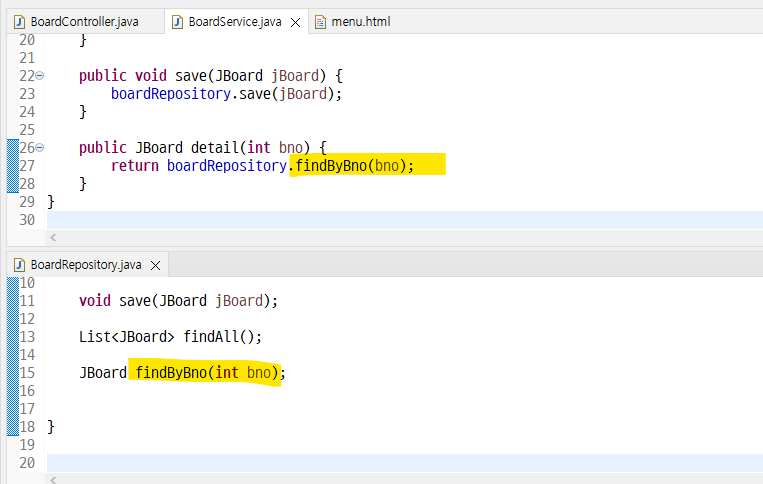Click the left scroll arrow in BoardService editor
This screenshot has height=484, width=763.
coord(53,237)
